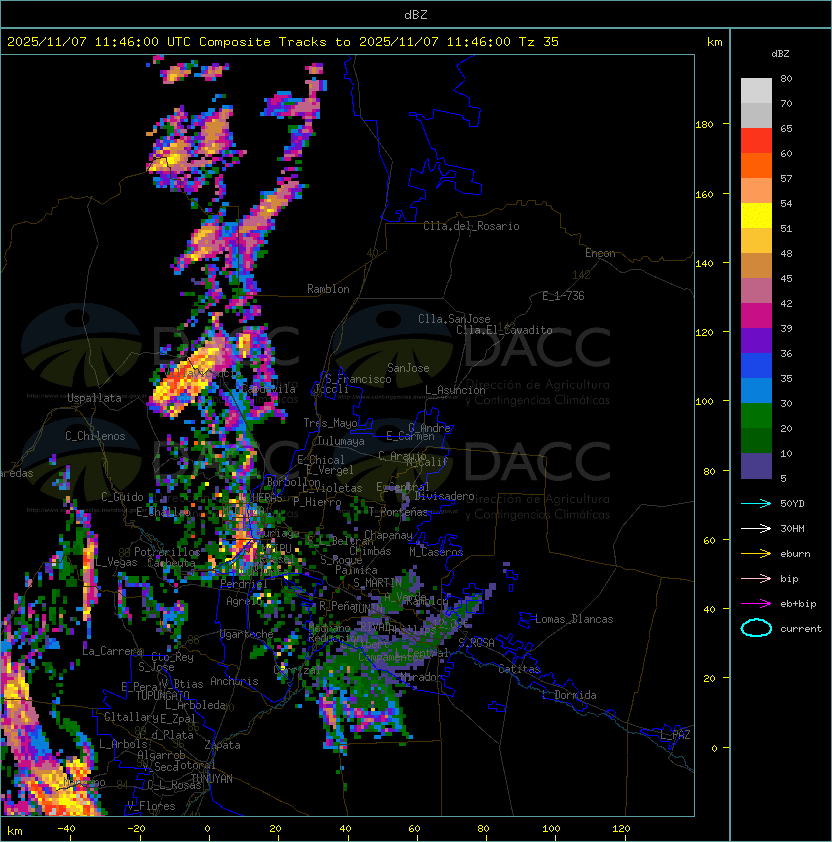This screenshot has height=842, width=832.
Task: Click the white 30HM arrow legend icon
Action: pos(756,528)
